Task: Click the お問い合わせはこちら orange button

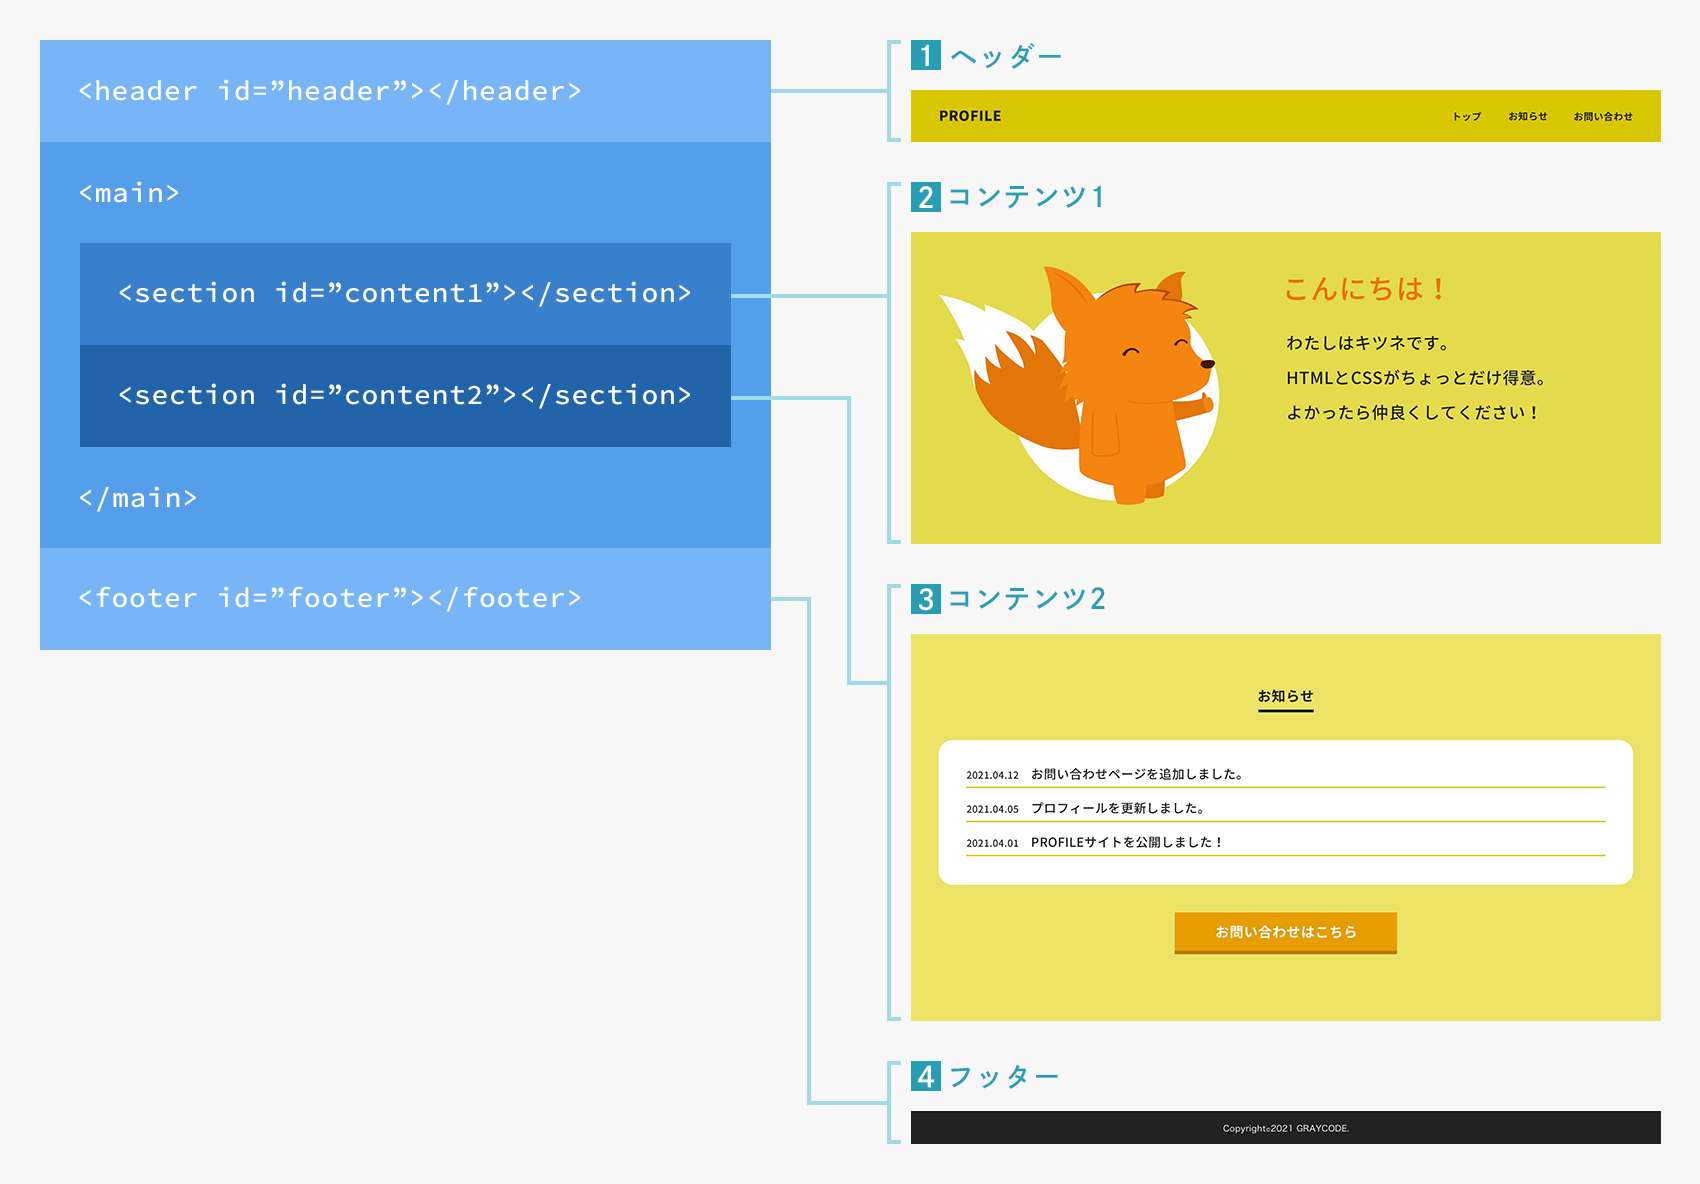Action: (x=1285, y=932)
